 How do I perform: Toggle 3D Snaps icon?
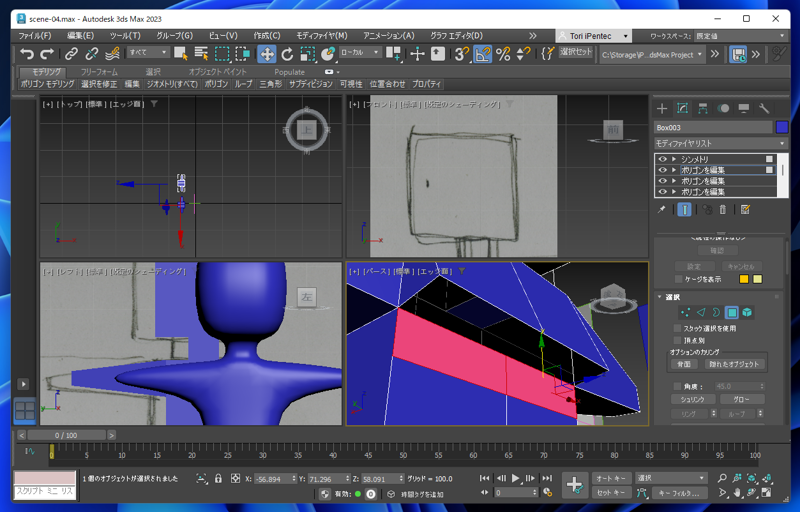click(x=462, y=54)
